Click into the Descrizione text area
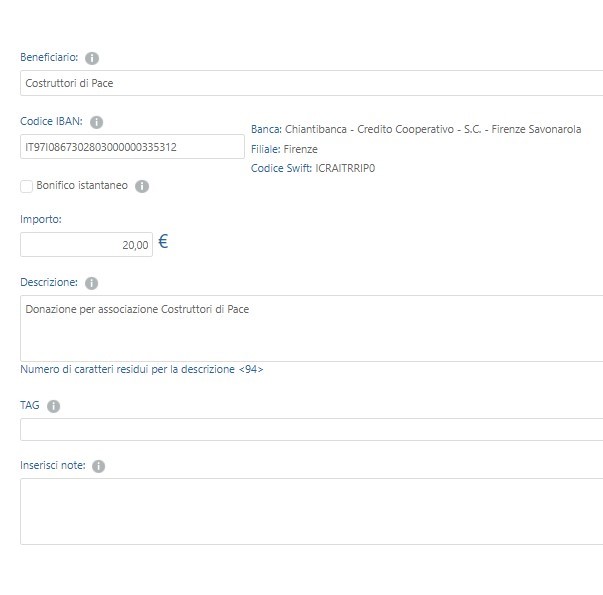603x595 pixels. 311,328
